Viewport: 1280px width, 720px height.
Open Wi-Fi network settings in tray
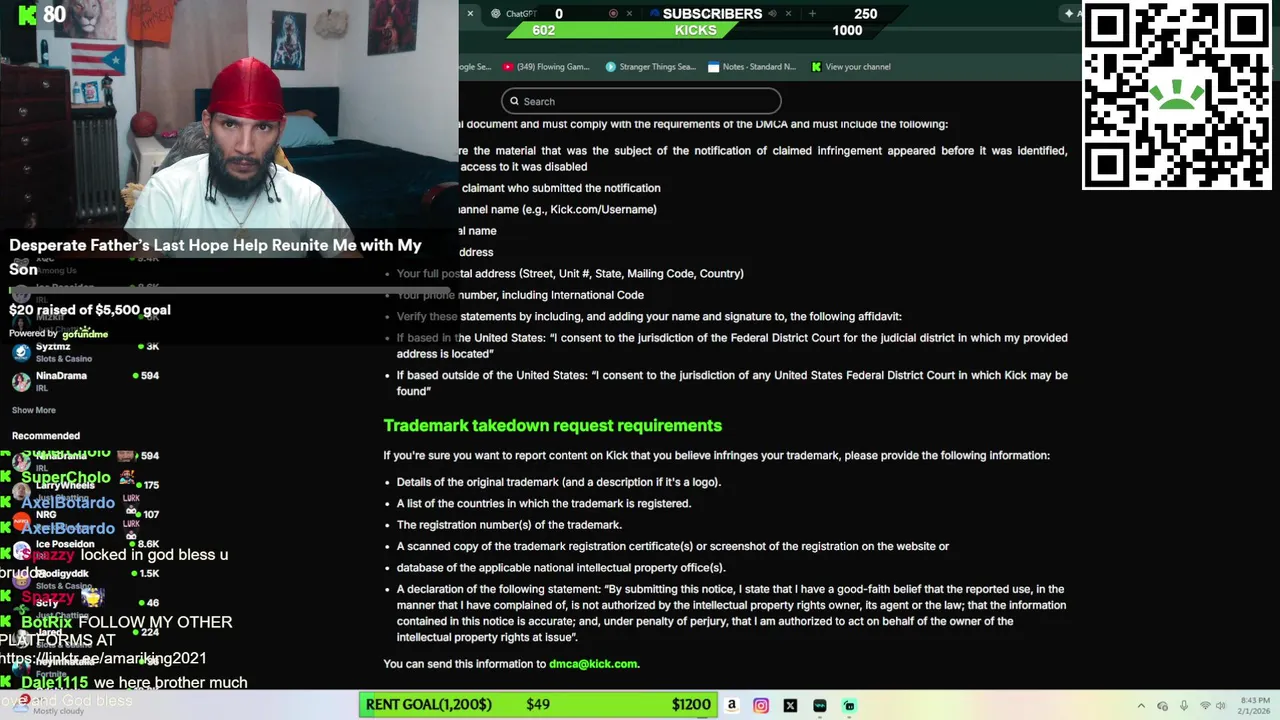coord(1203,706)
